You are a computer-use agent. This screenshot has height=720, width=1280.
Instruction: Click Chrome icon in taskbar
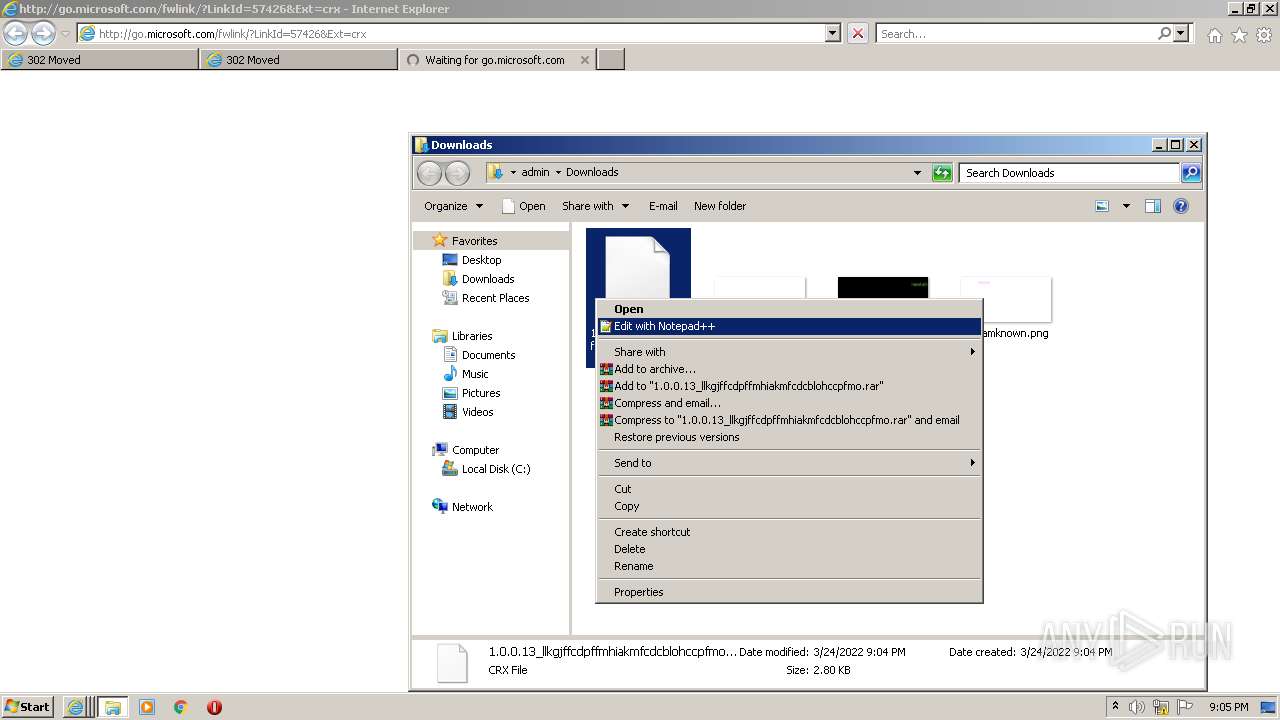[180, 707]
